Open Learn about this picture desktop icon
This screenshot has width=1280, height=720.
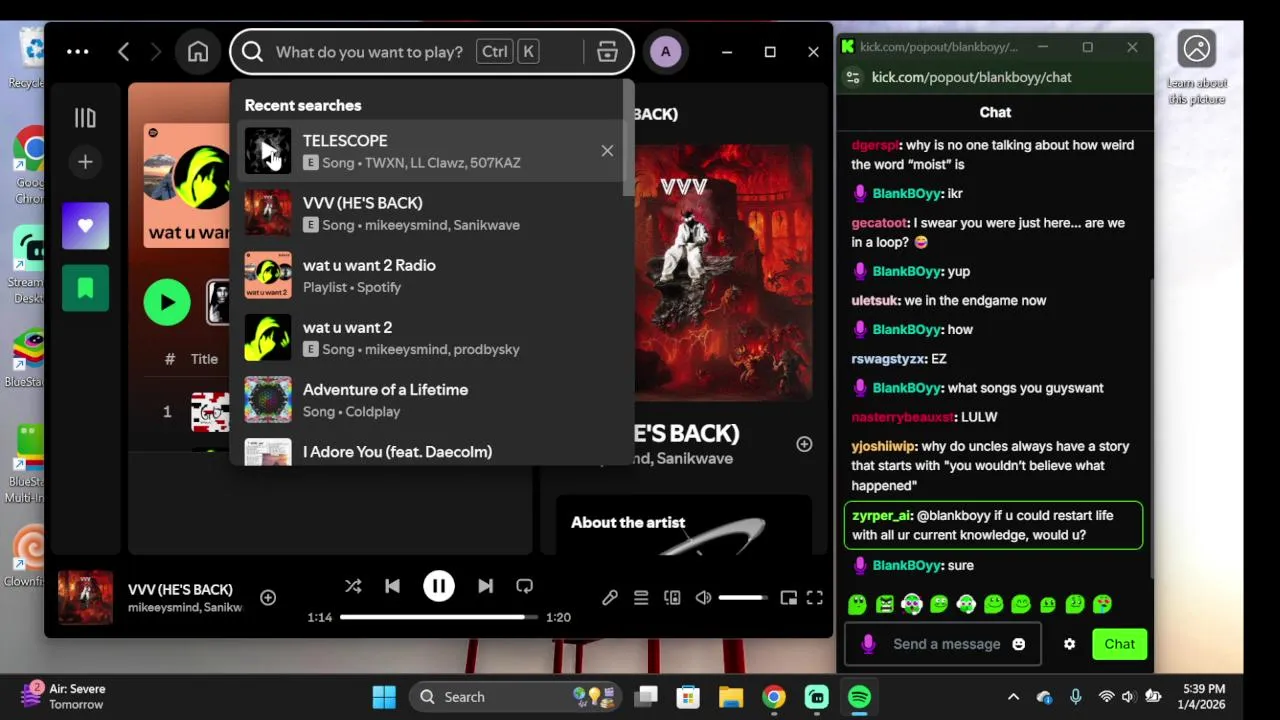point(1197,67)
